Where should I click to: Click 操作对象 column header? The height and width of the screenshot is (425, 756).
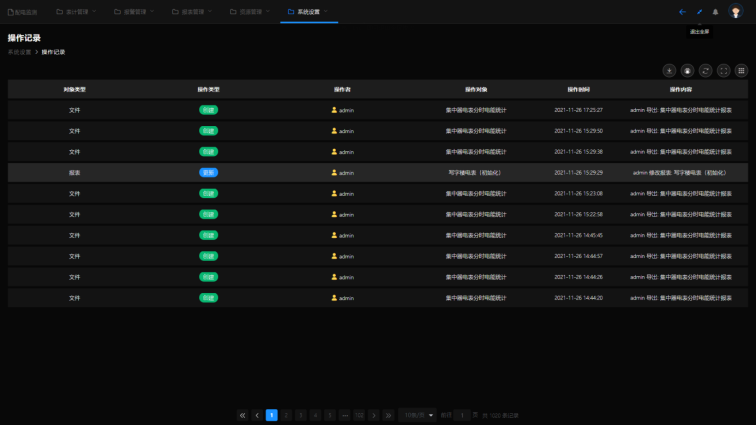pyautogui.click(x=476, y=90)
